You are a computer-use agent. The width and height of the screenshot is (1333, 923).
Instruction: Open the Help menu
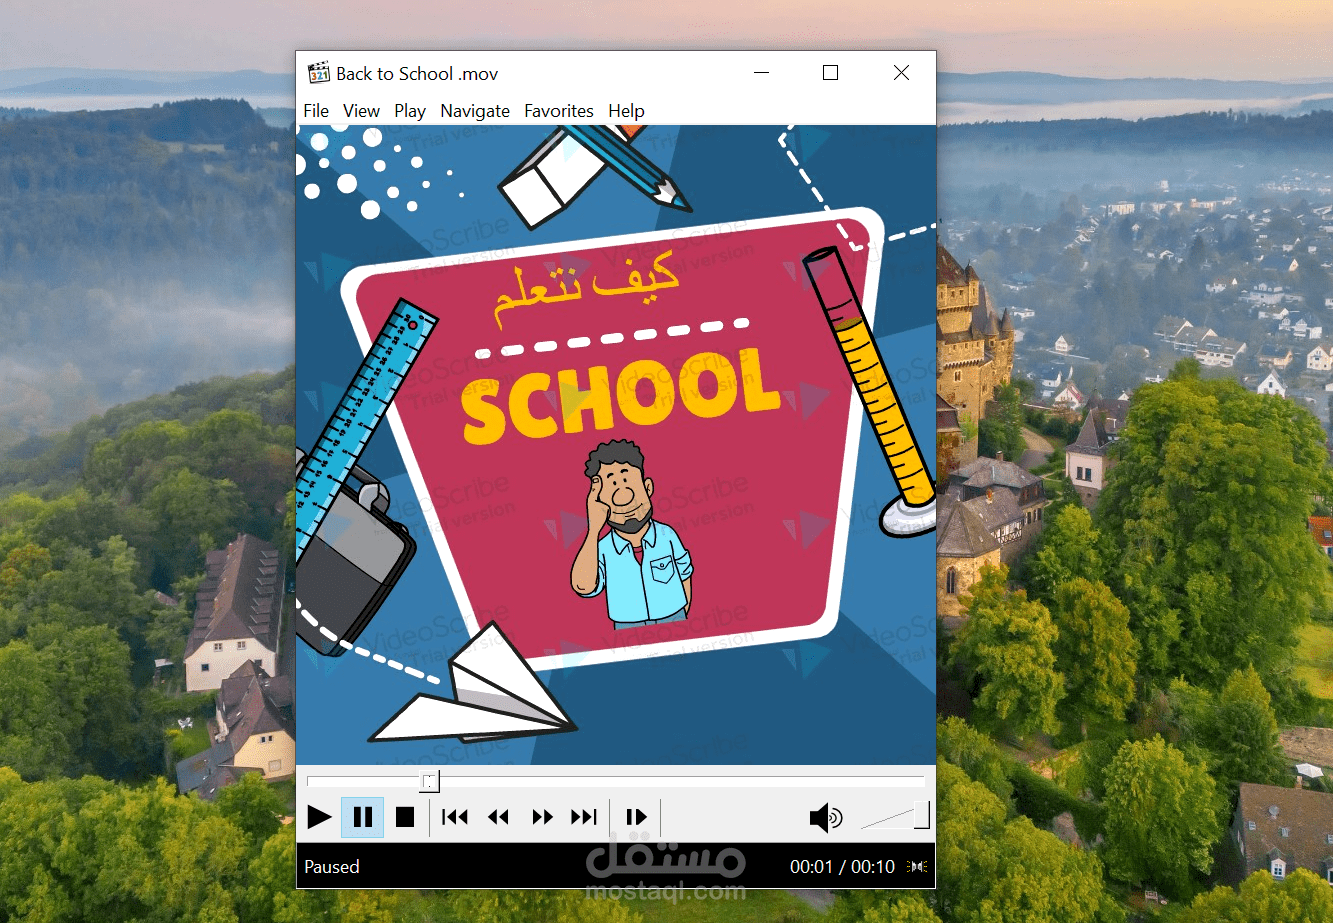click(x=626, y=111)
